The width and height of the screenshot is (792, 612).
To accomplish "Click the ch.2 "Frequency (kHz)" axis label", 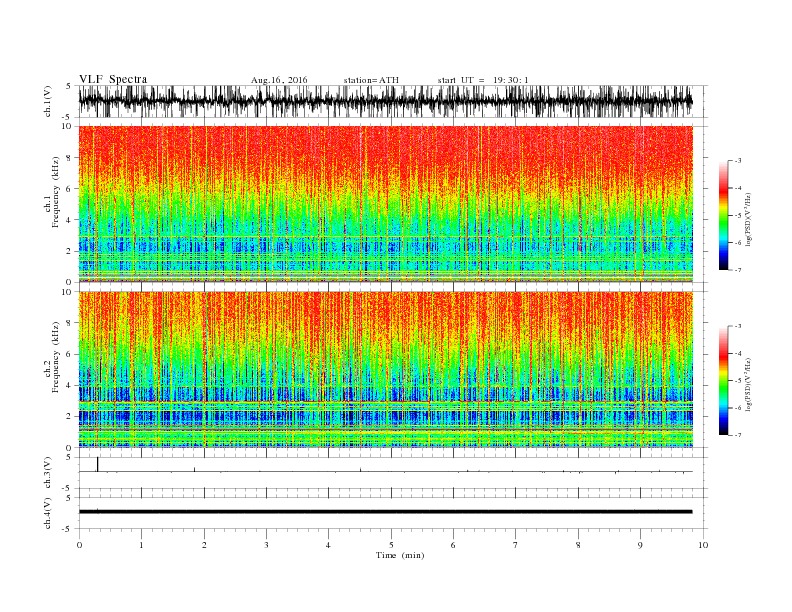I will 56,358.
